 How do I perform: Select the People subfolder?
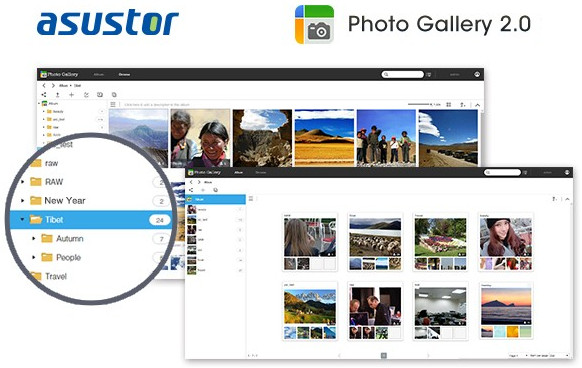coord(68,257)
